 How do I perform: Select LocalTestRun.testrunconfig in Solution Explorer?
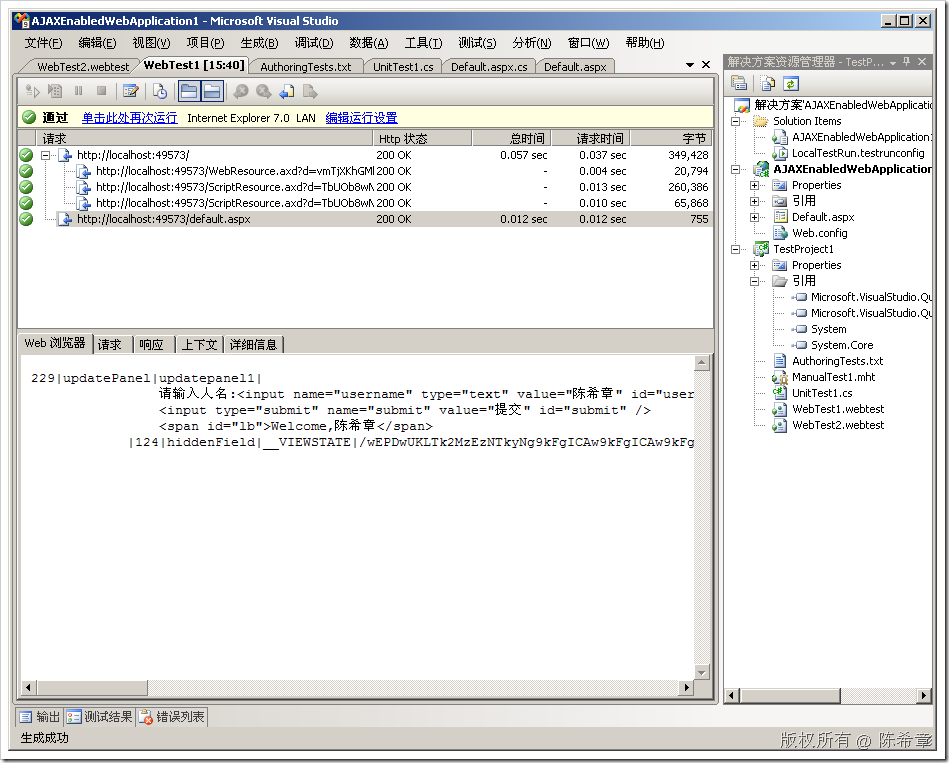[x=858, y=153]
